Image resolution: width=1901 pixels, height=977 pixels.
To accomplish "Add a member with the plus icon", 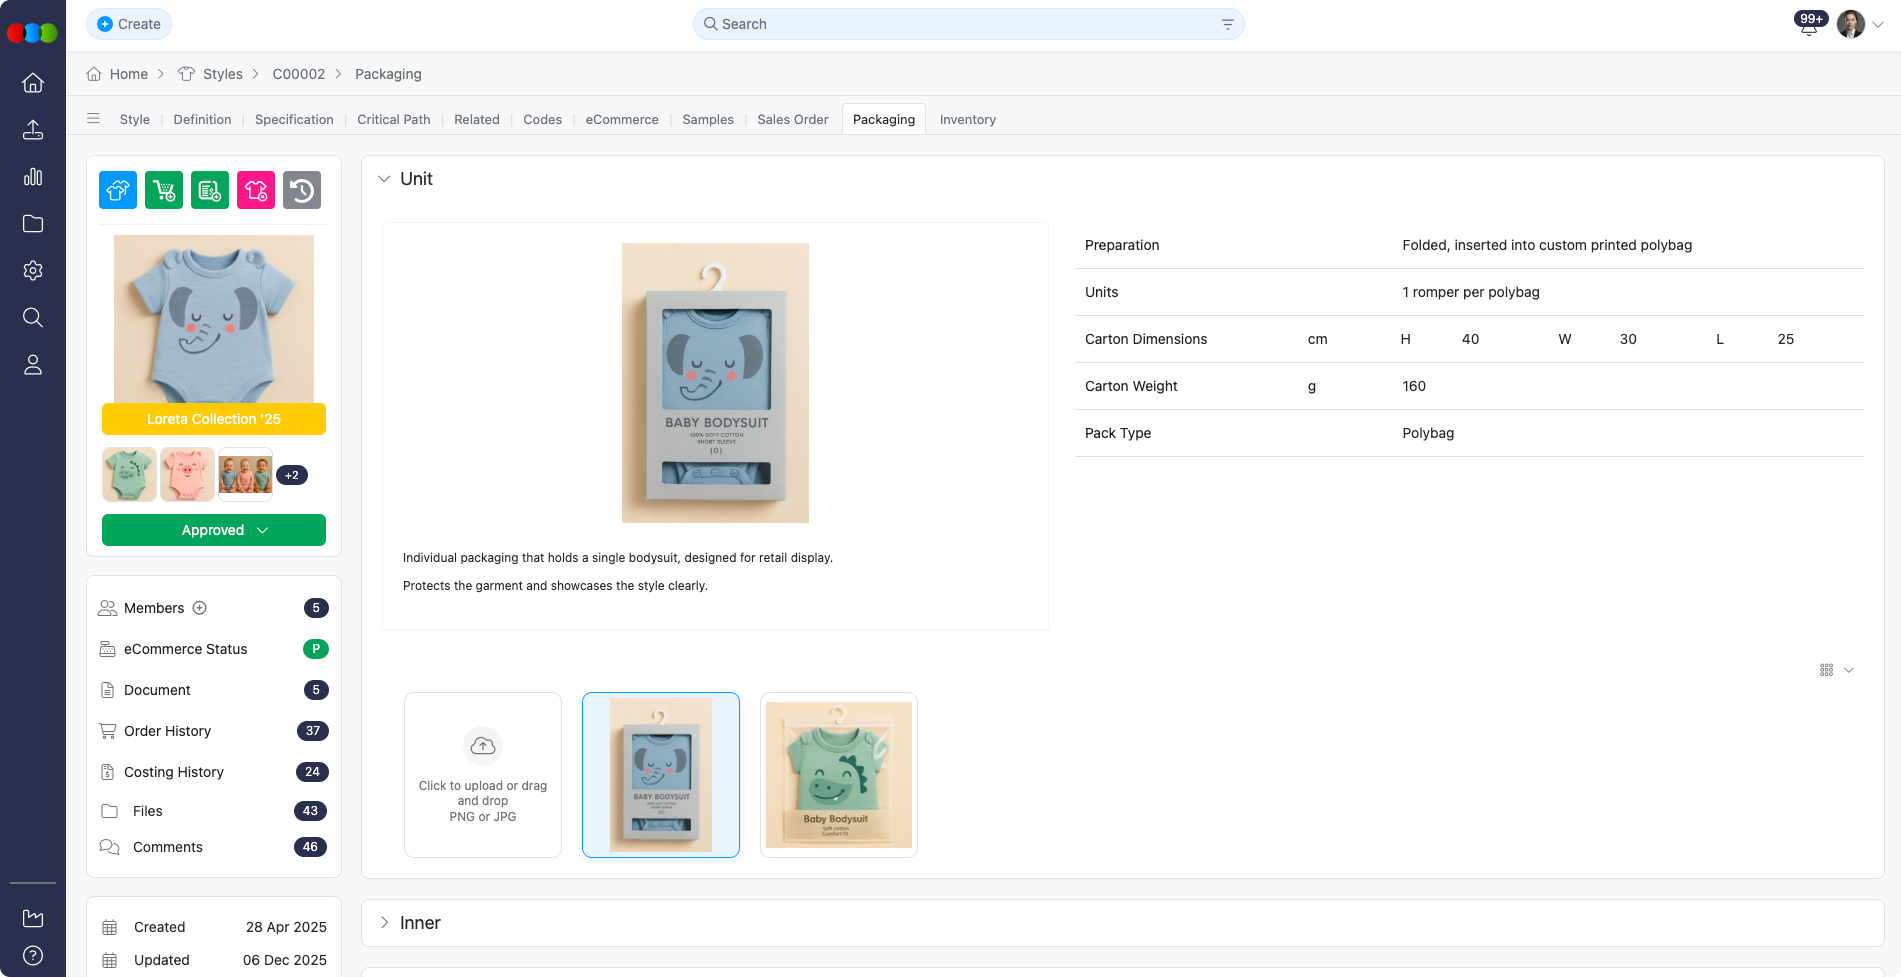I will point(200,608).
